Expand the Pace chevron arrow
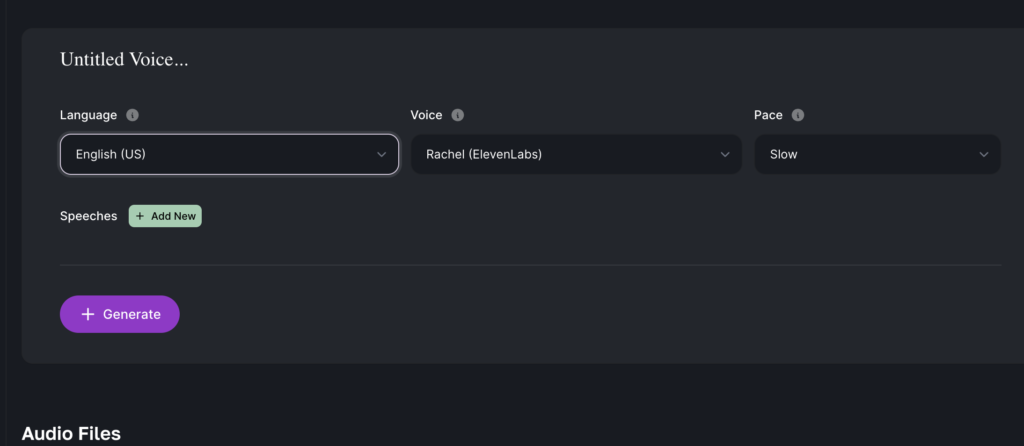 pyautogui.click(x=984, y=155)
